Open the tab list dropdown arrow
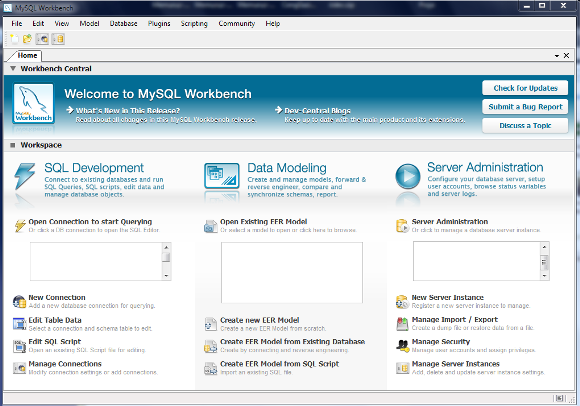This screenshot has width=580, height=406. tap(557, 56)
